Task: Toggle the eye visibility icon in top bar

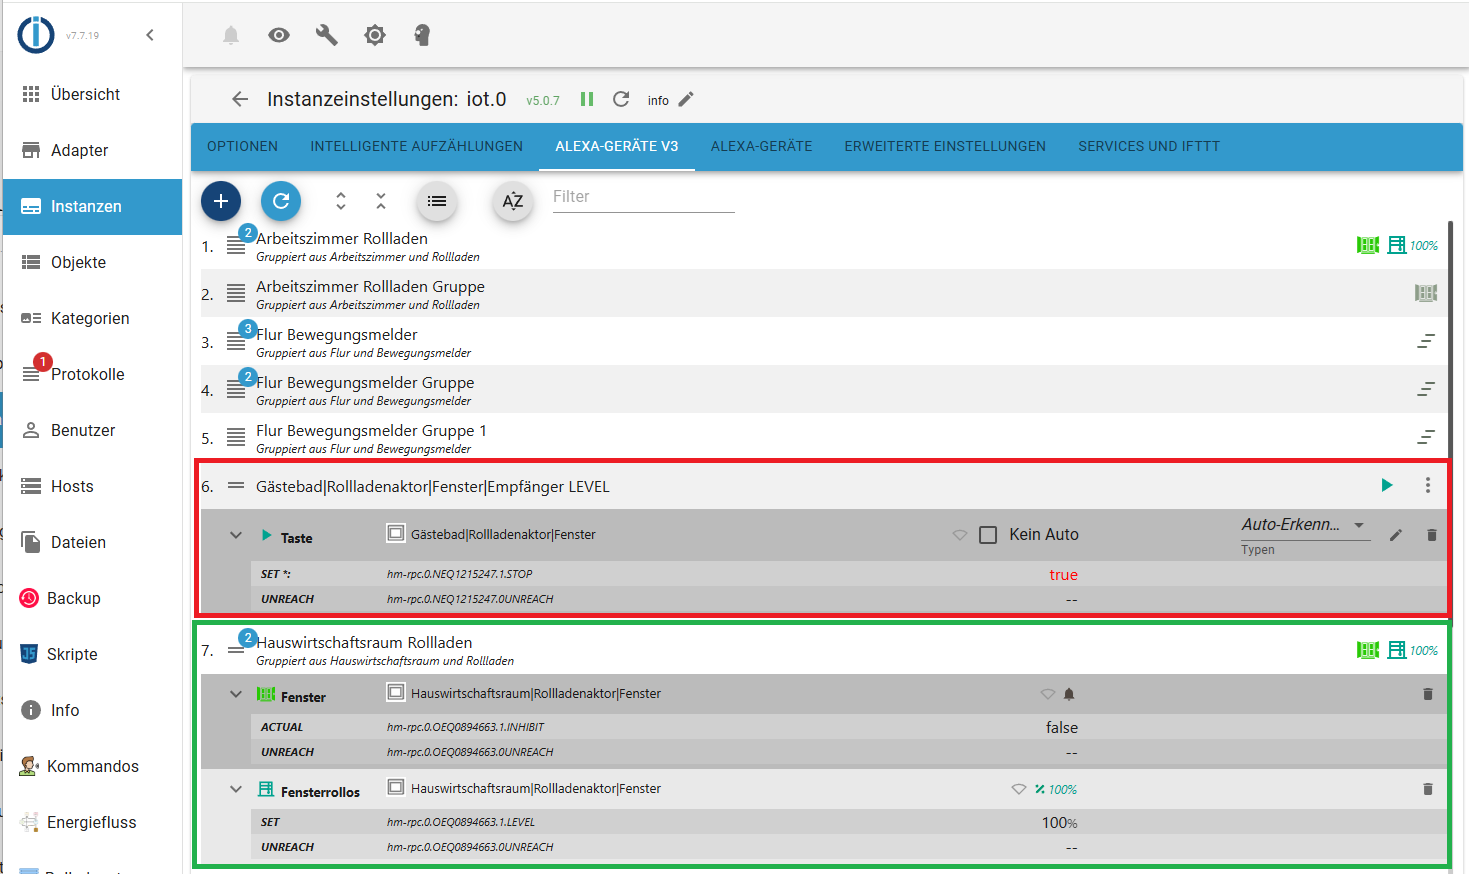Action: pos(279,35)
